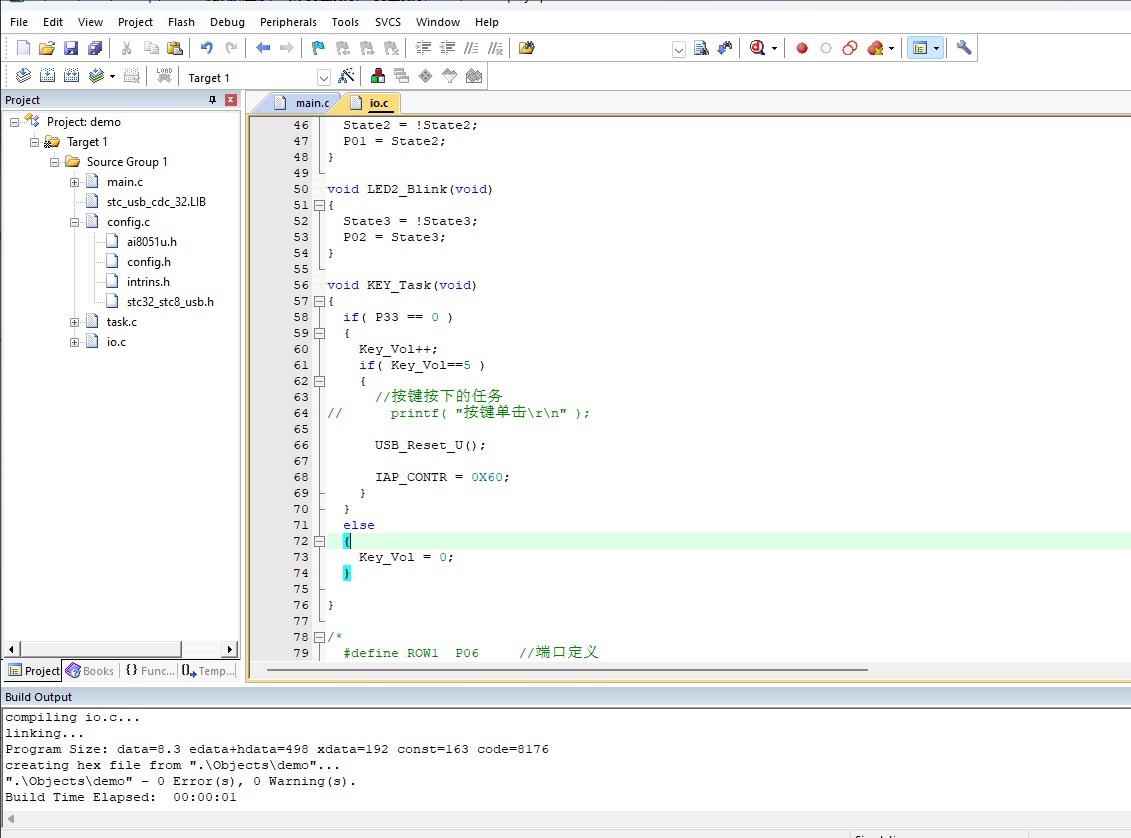The width and height of the screenshot is (1131, 838).
Task: Start debug session magnifier icon
Action: 757,48
